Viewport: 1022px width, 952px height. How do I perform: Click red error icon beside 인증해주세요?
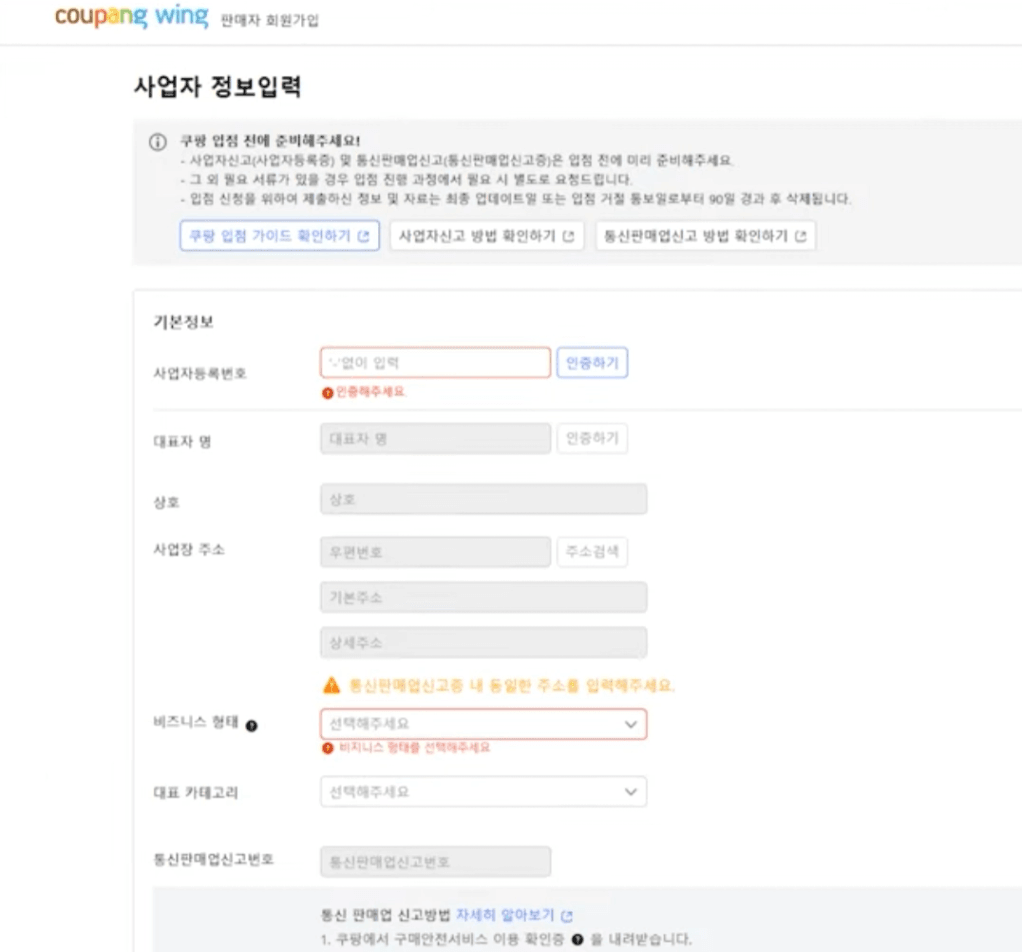click(x=327, y=392)
